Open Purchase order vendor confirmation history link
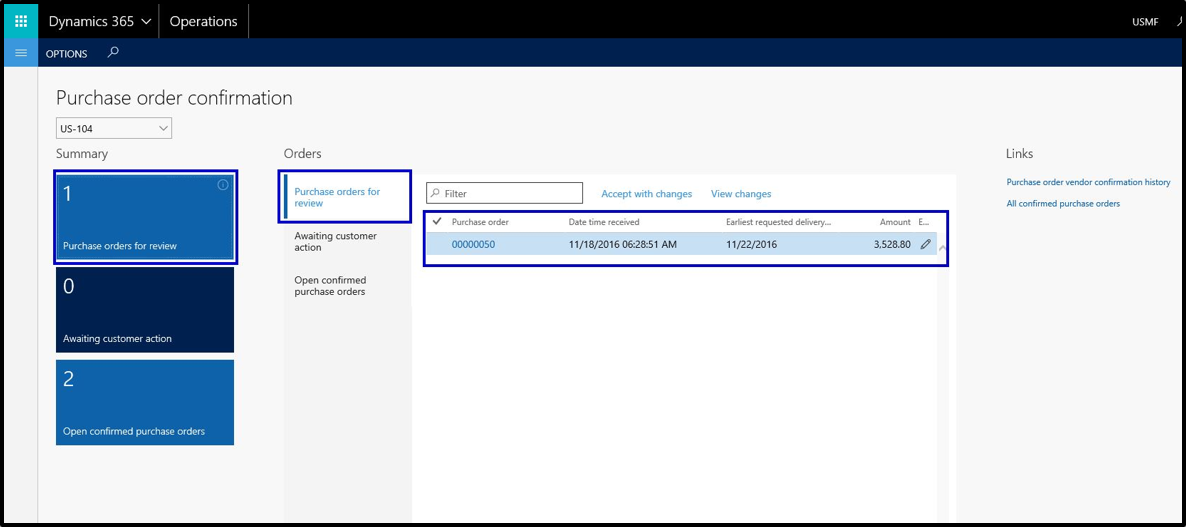 tap(1088, 182)
